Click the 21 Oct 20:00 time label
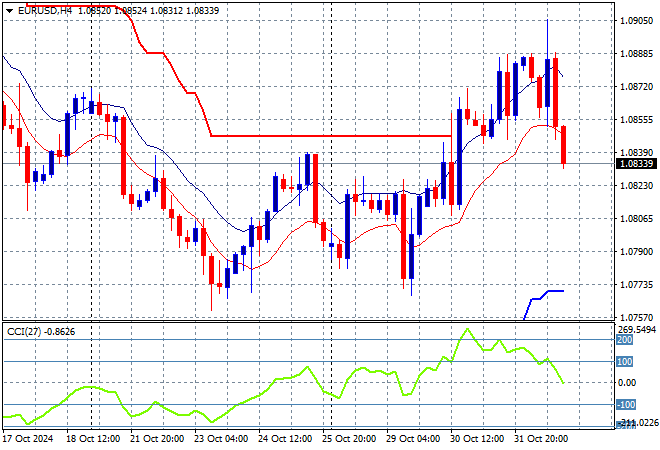 tap(157, 439)
